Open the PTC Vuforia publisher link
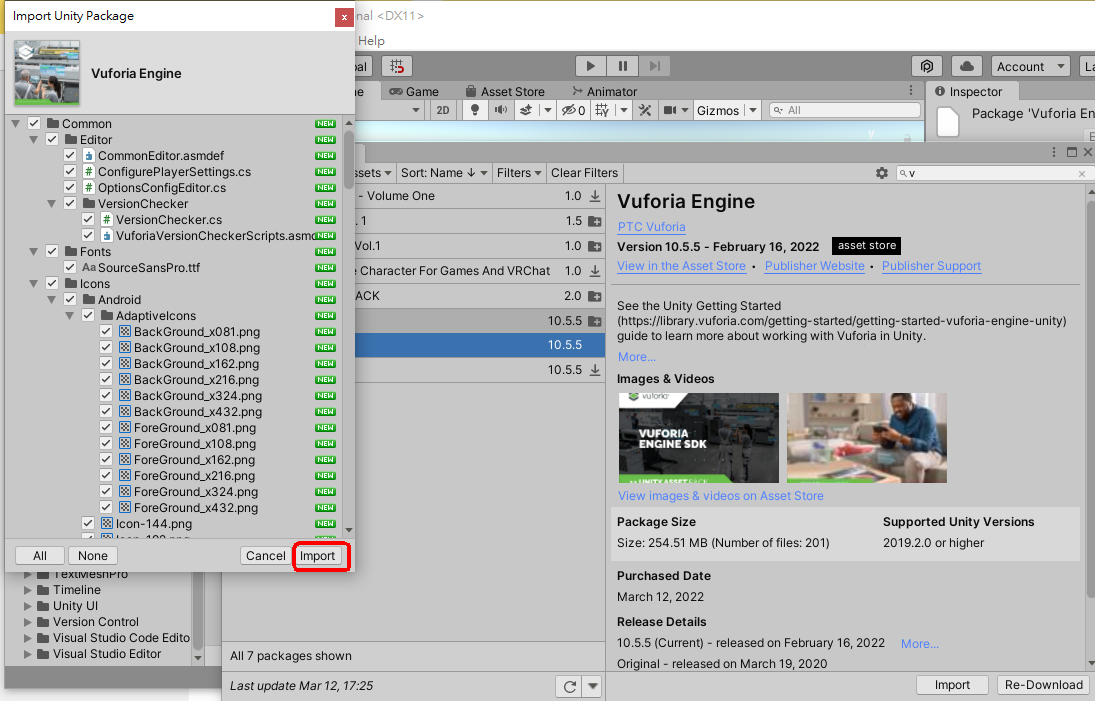 click(652, 227)
